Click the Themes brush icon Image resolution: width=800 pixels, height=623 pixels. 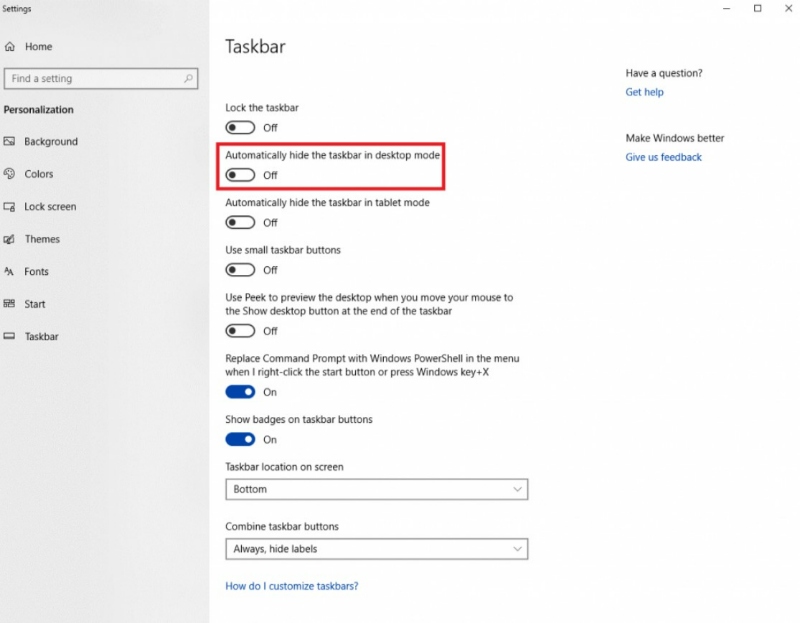[9, 239]
